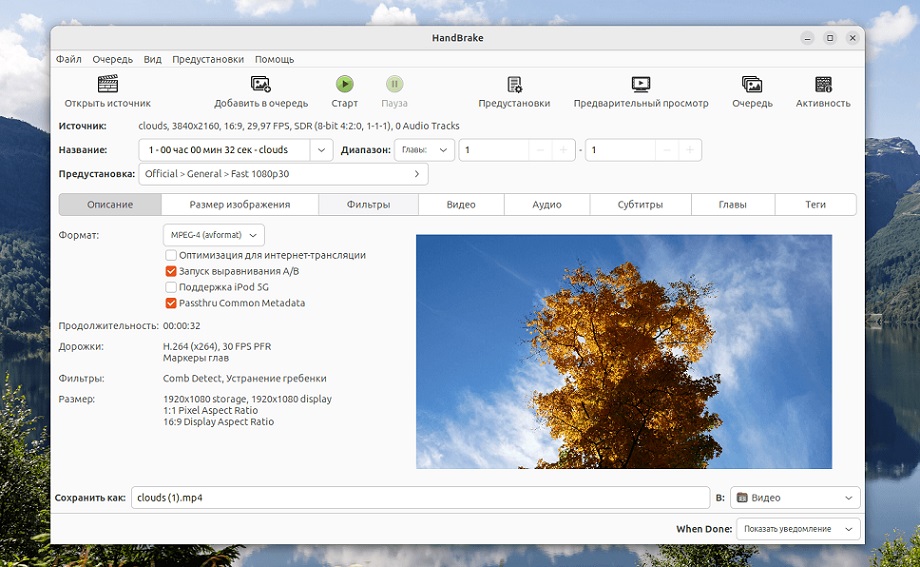
Task: Uncheck Запуск выравнивания A/B
Action: coord(171,271)
